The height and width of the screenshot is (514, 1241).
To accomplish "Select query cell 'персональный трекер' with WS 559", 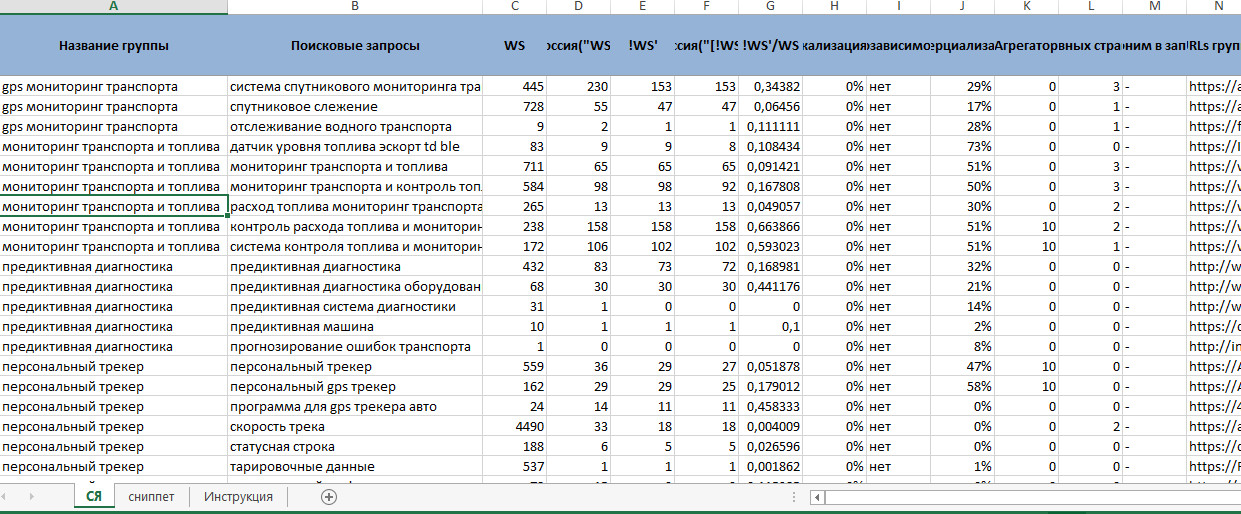I will click(355, 367).
